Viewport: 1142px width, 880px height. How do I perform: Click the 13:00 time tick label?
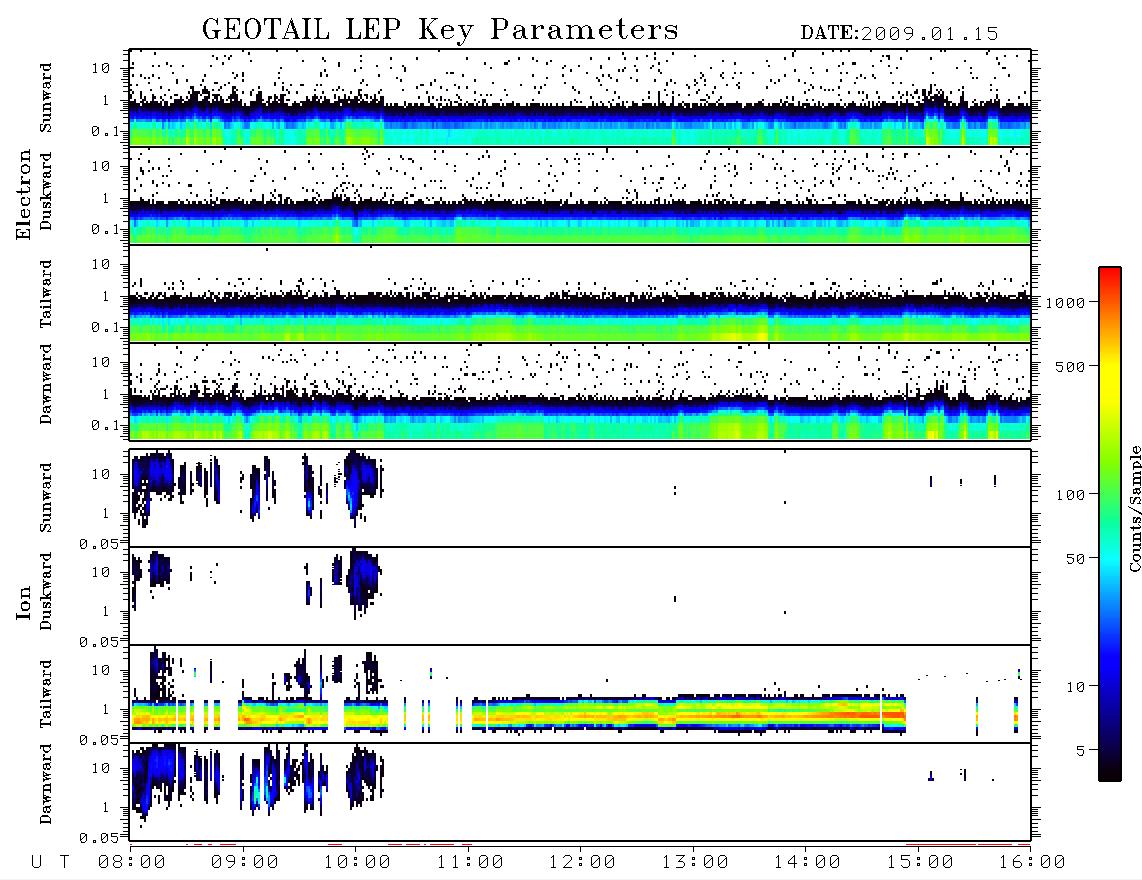[695, 863]
